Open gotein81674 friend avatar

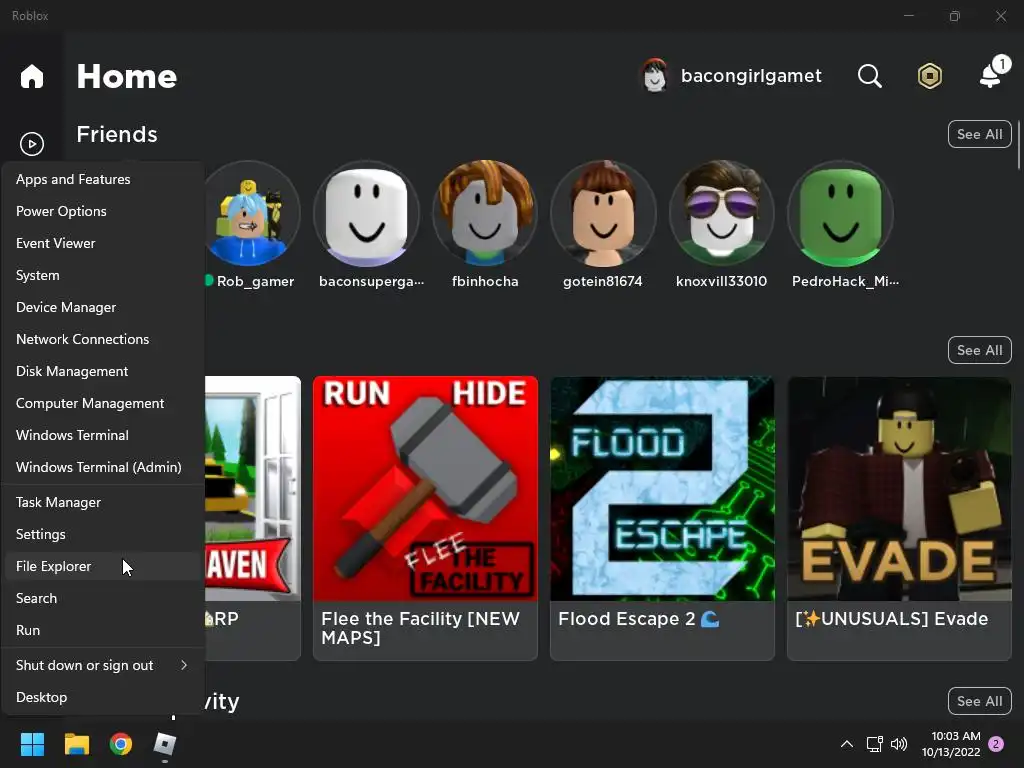[603, 214]
